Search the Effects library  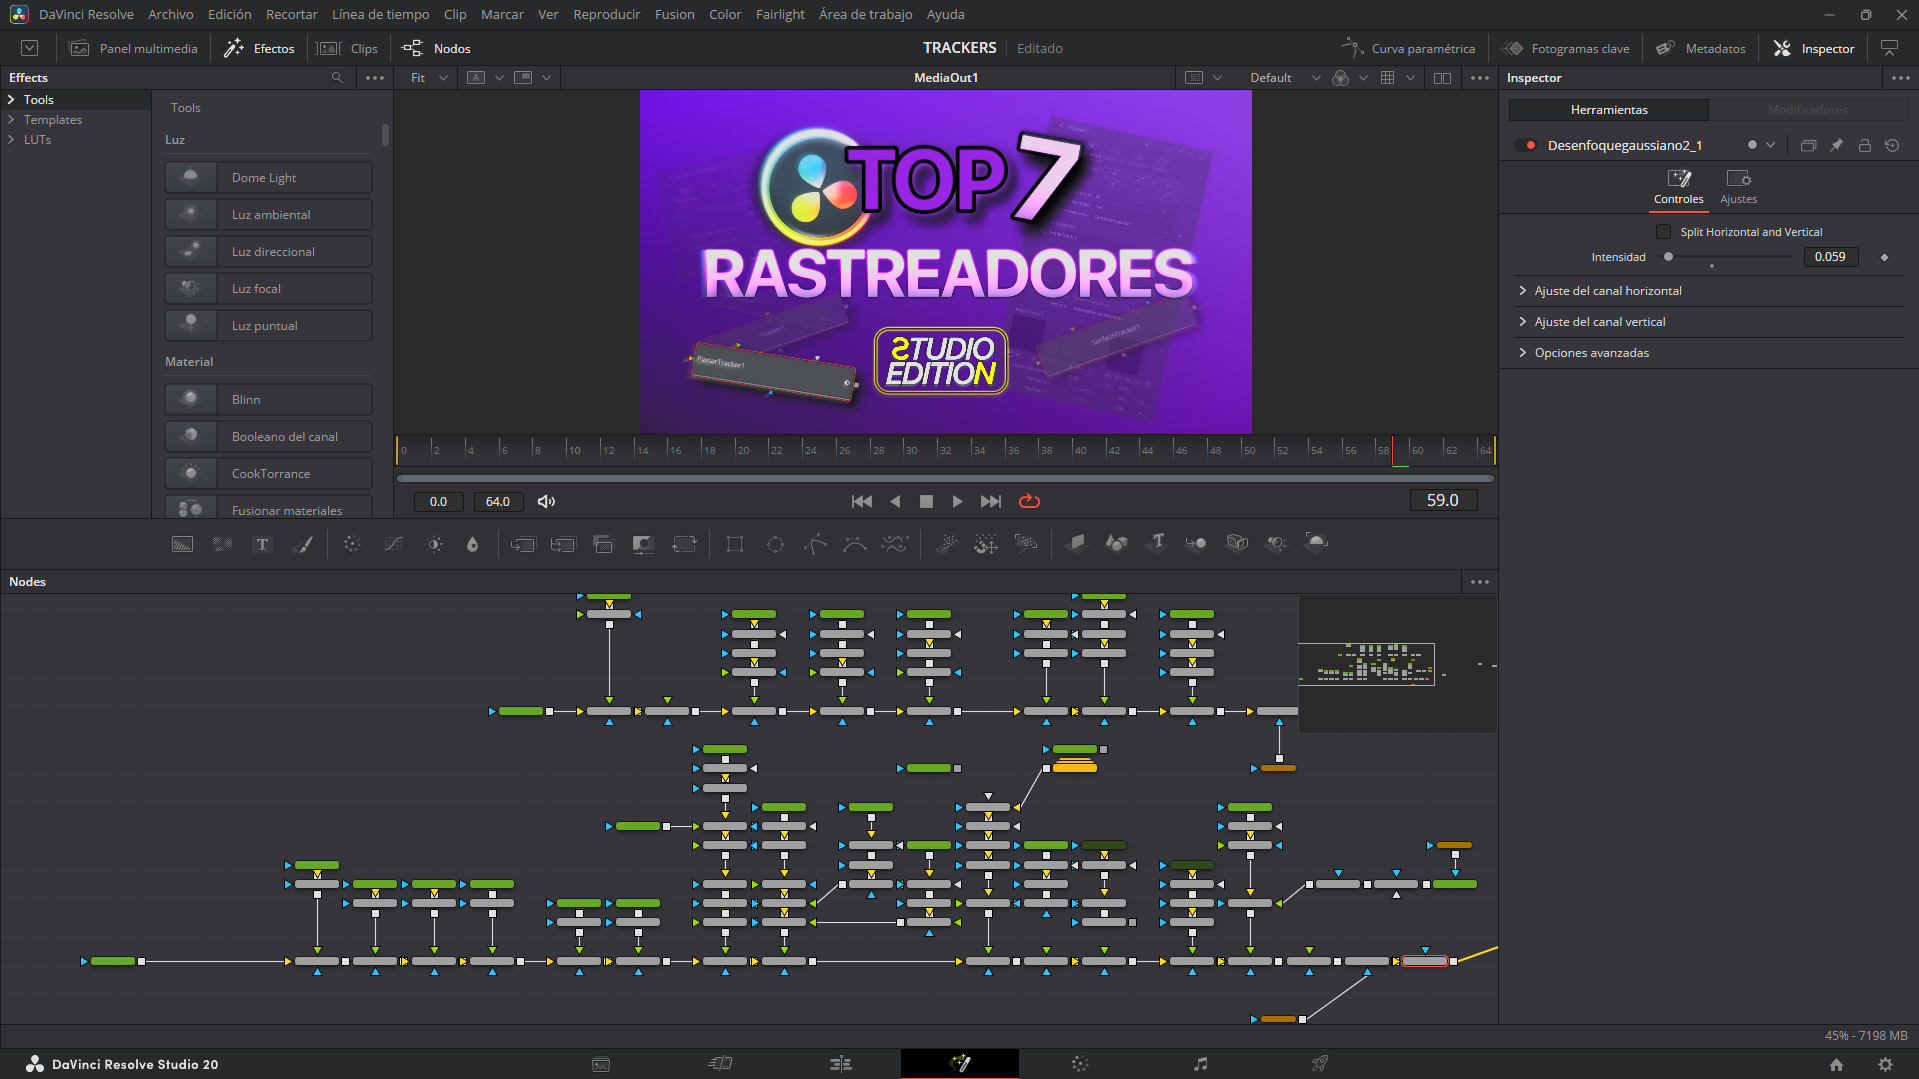337,78
